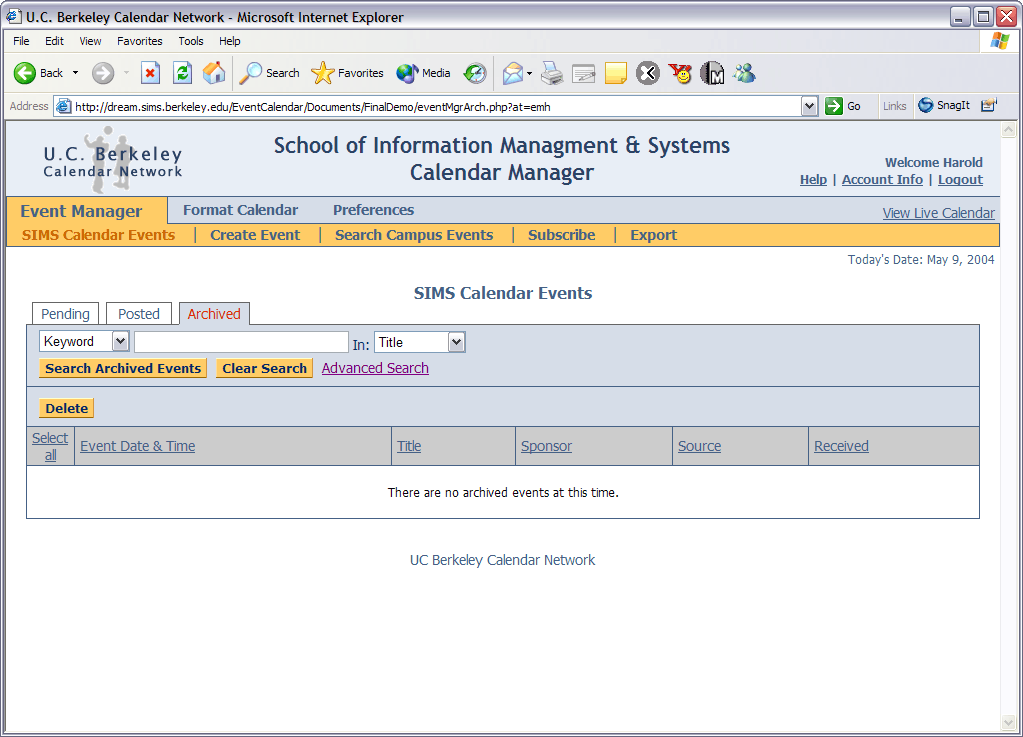1023x737 pixels.
Task: Switch to the Pending tab
Action: click(x=65, y=314)
